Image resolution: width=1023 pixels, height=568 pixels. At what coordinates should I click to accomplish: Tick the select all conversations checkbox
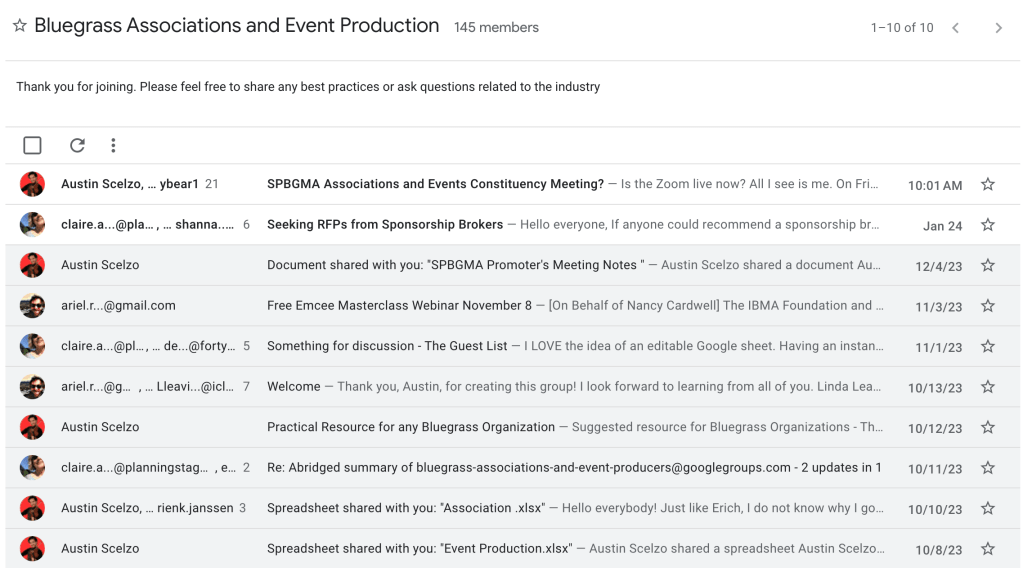[32, 146]
